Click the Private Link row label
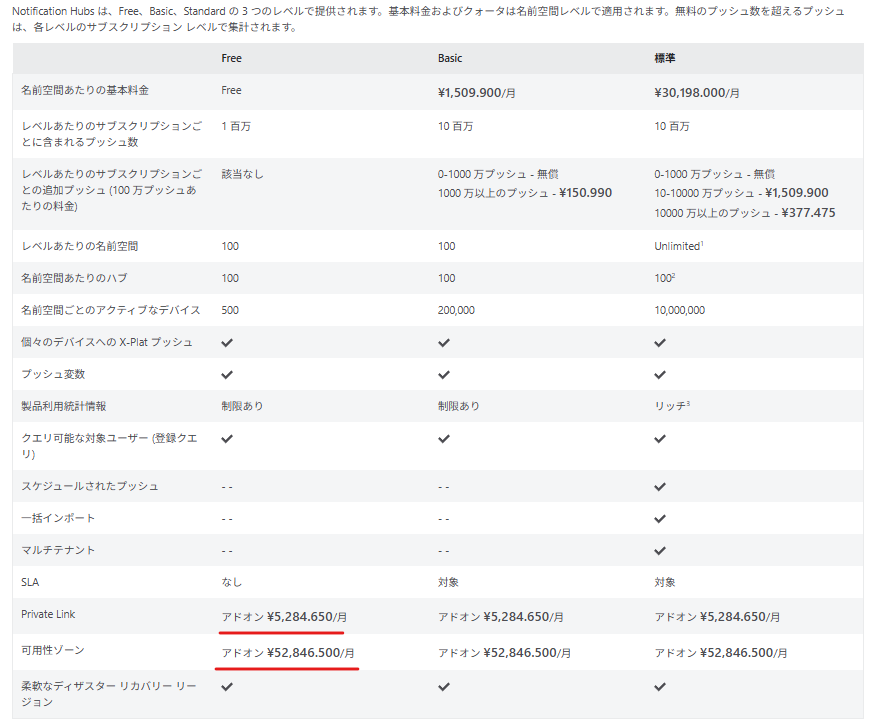 [x=48, y=615]
